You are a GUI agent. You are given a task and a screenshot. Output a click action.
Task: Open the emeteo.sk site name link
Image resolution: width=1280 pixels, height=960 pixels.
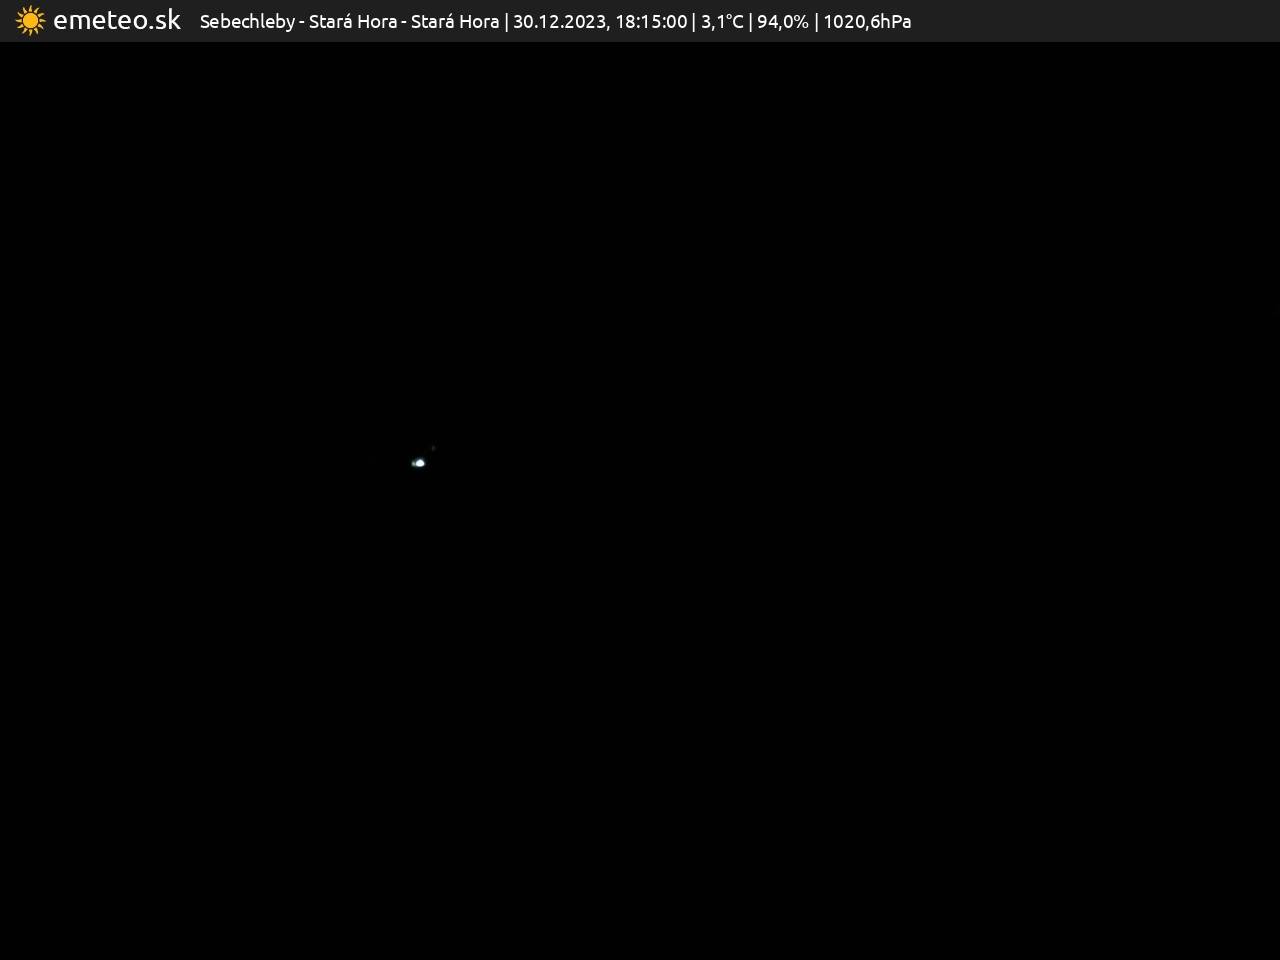click(116, 21)
